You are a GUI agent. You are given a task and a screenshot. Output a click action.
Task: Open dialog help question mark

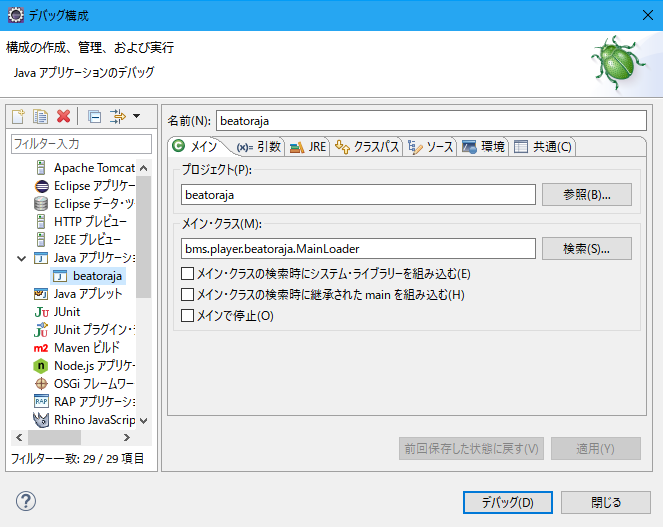[26, 501]
